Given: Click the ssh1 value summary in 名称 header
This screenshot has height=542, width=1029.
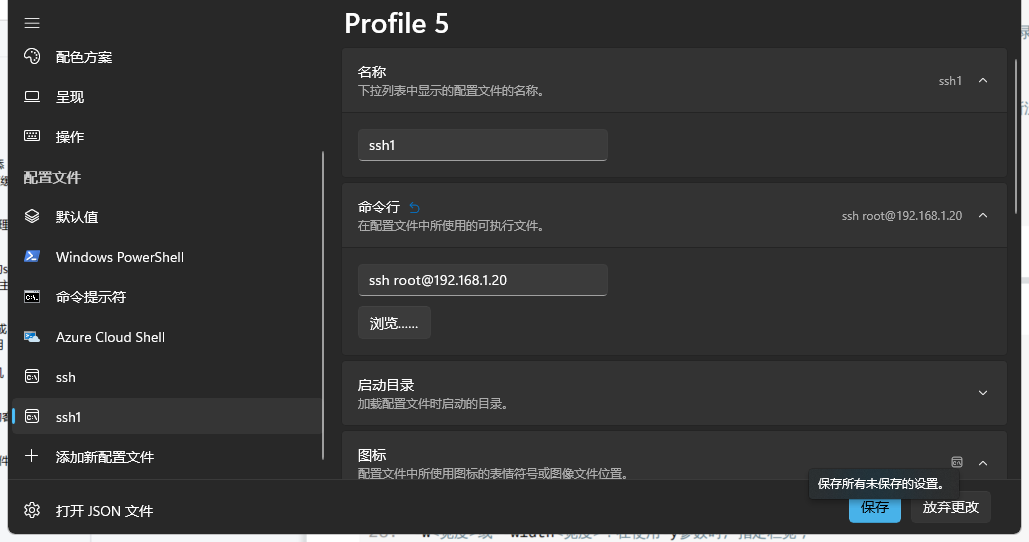Looking at the screenshot, I should point(950,81).
